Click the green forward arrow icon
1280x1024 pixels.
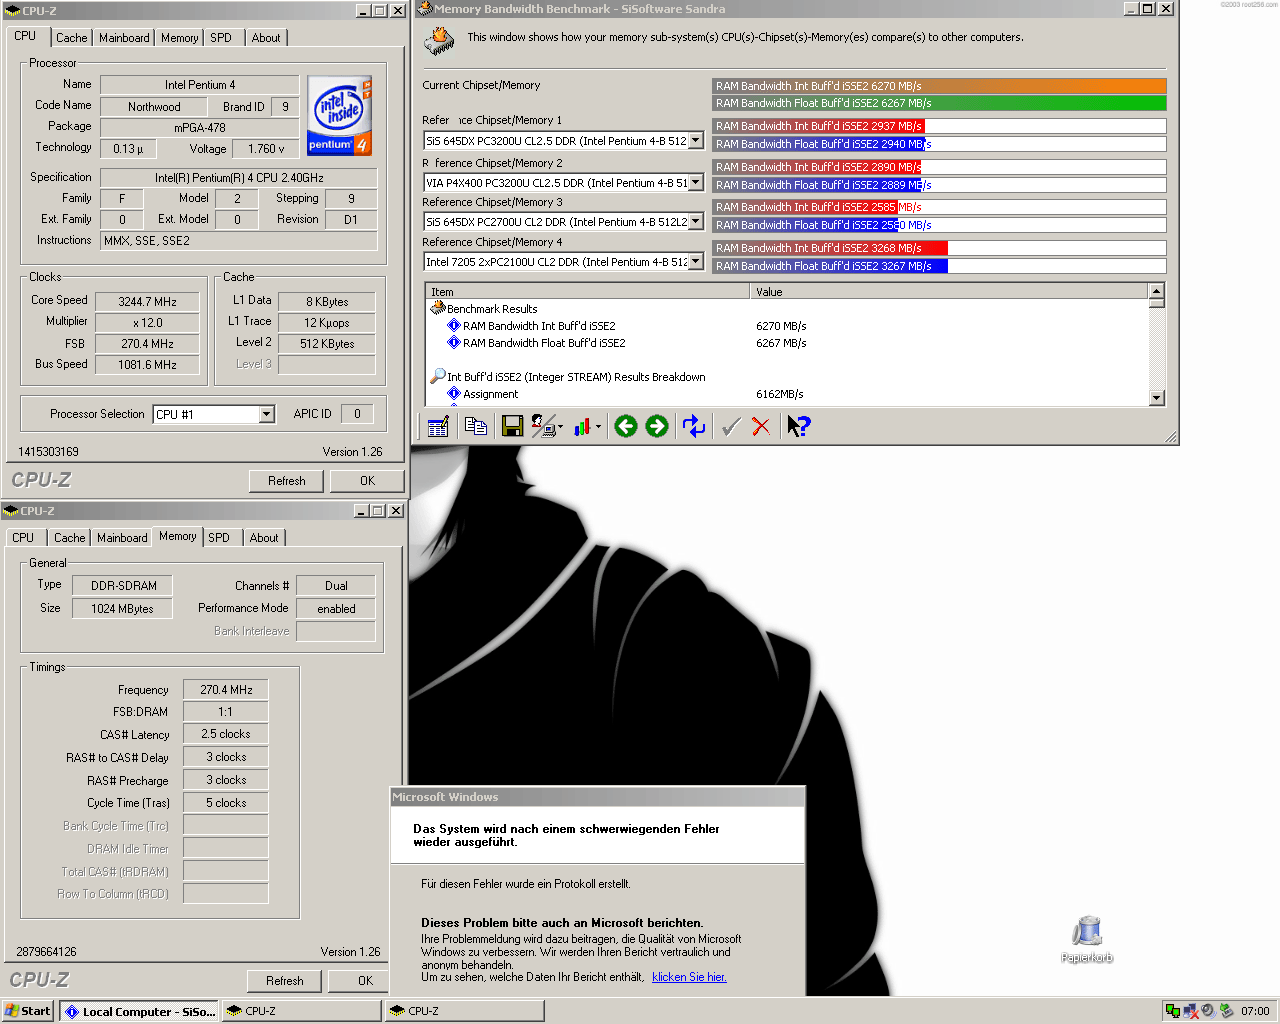coord(657,427)
